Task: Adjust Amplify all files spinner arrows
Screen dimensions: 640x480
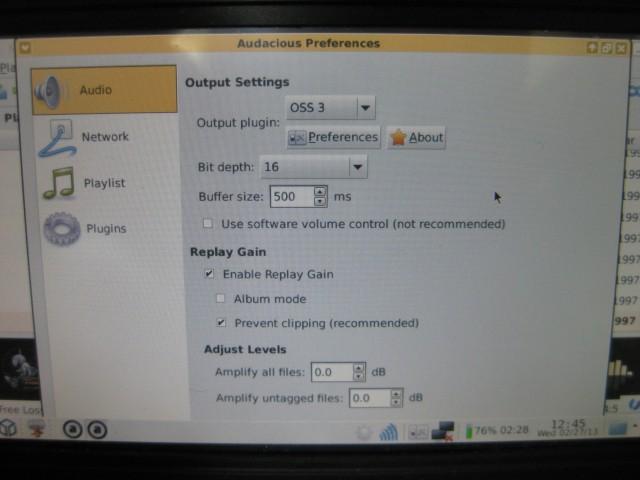Action: point(359,372)
